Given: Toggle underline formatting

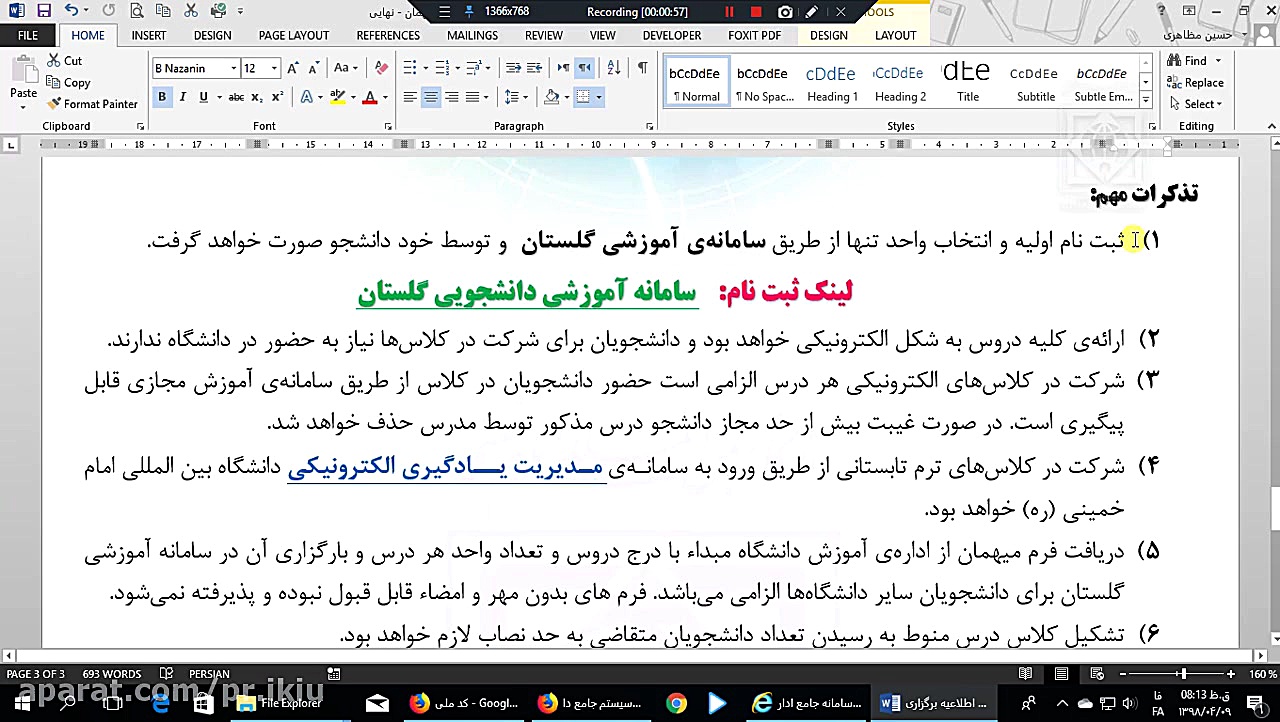Looking at the screenshot, I should [203, 97].
